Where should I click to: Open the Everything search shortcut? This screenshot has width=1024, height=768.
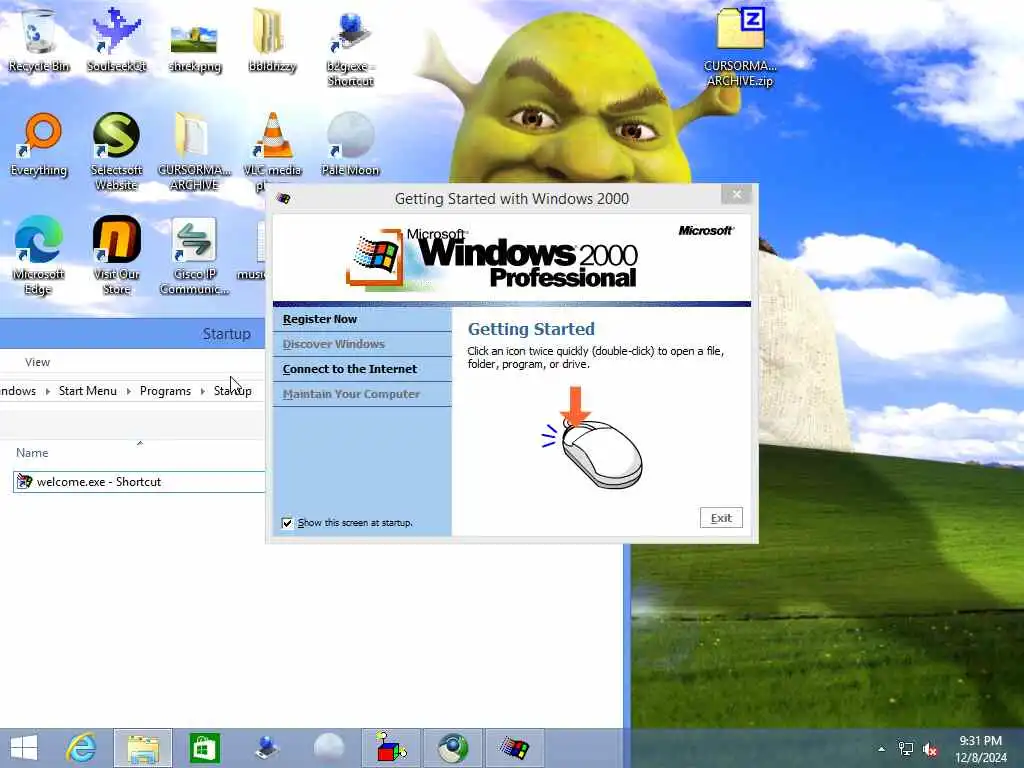(39, 145)
